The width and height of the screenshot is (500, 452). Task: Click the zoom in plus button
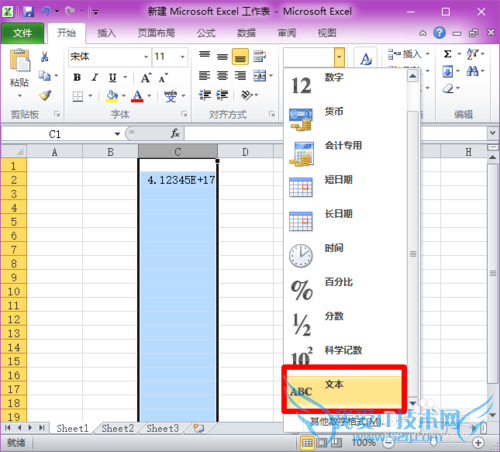pyautogui.click(x=478, y=443)
